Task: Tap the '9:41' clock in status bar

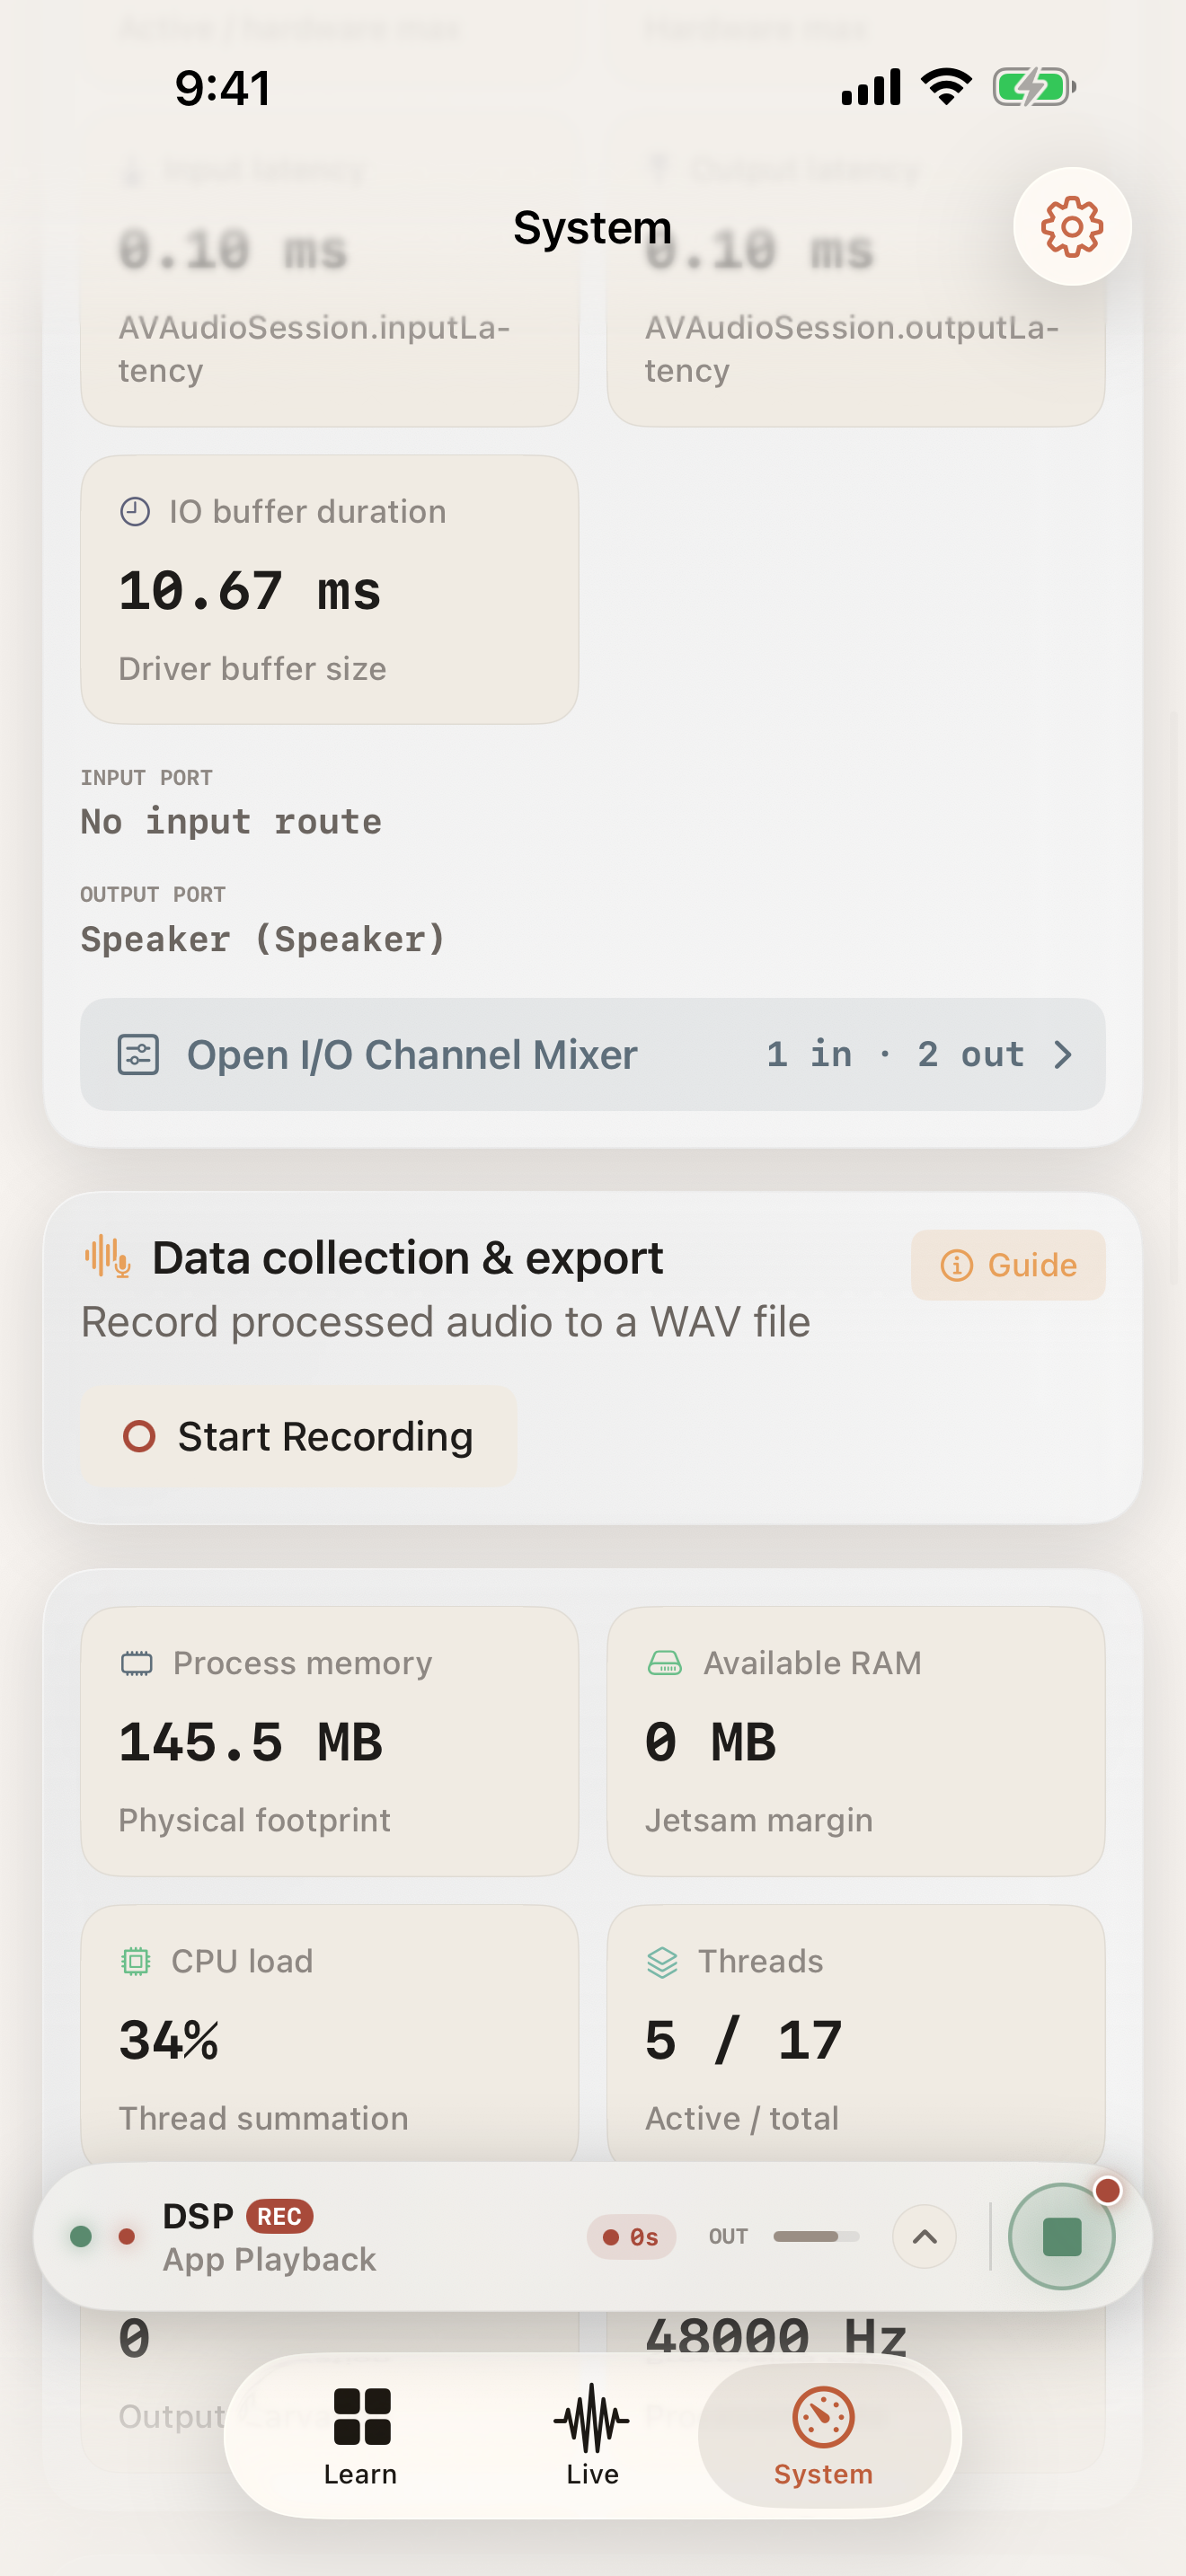Action: point(222,87)
